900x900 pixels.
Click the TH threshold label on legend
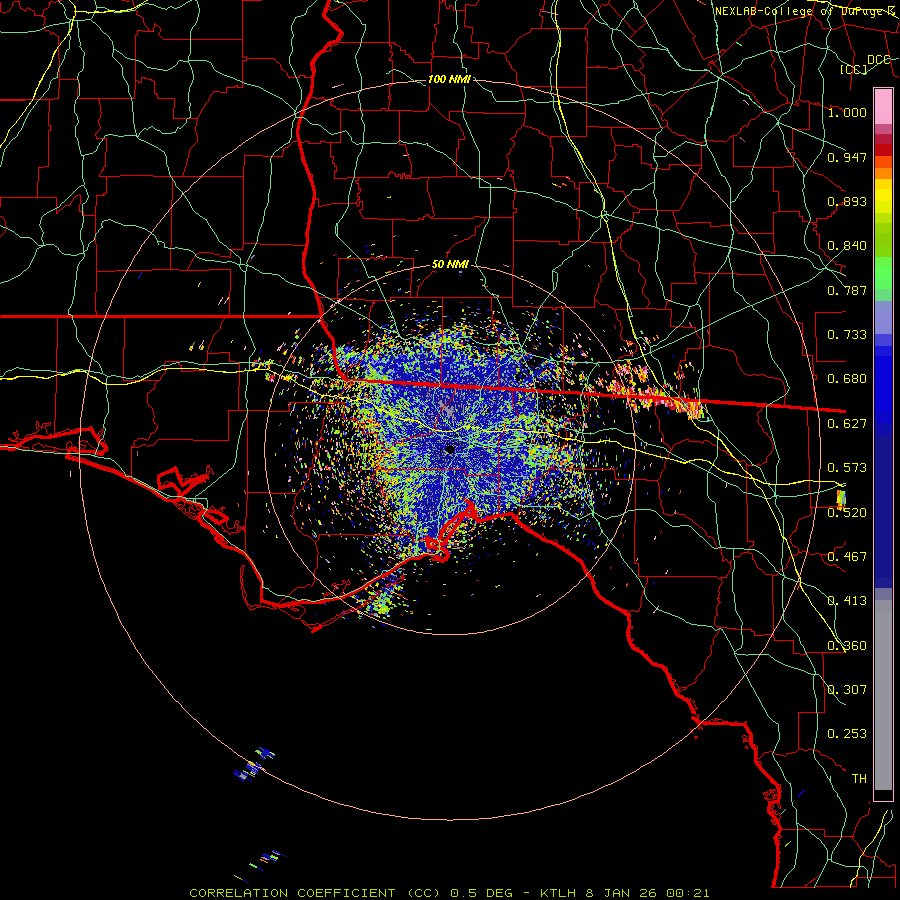click(859, 779)
